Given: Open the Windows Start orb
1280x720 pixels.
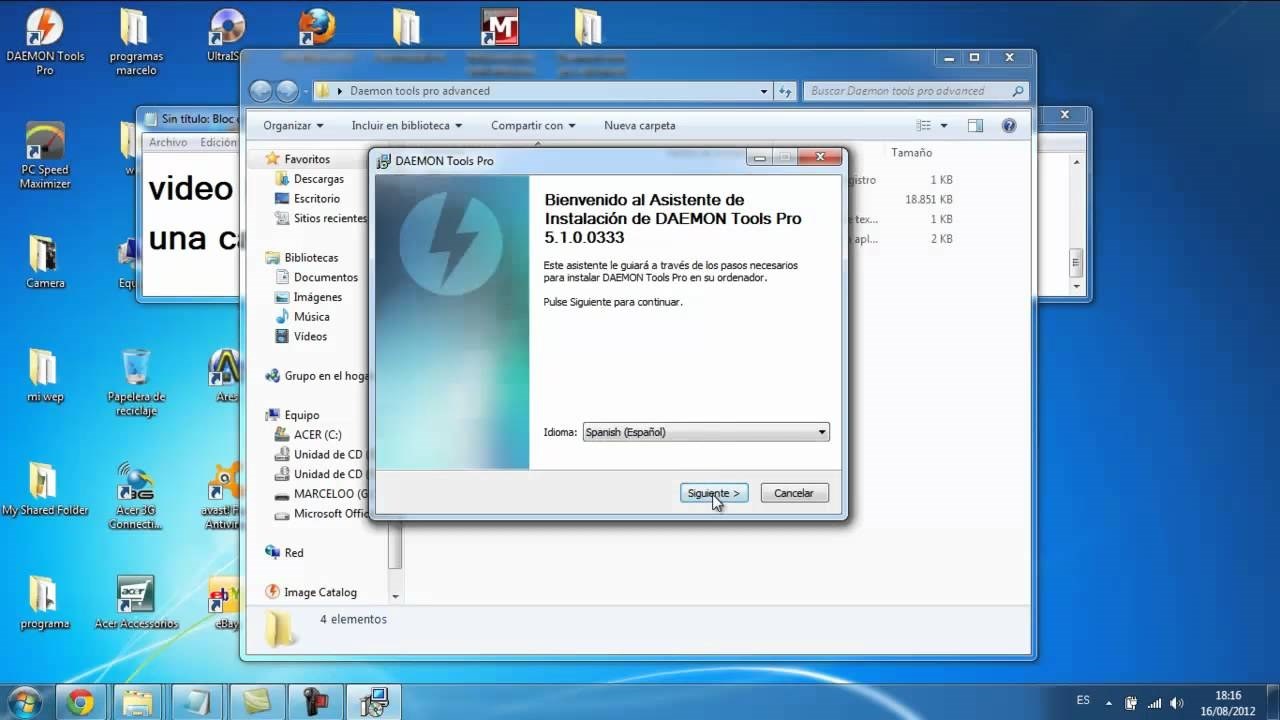Looking at the screenshot, I should 23,702.
